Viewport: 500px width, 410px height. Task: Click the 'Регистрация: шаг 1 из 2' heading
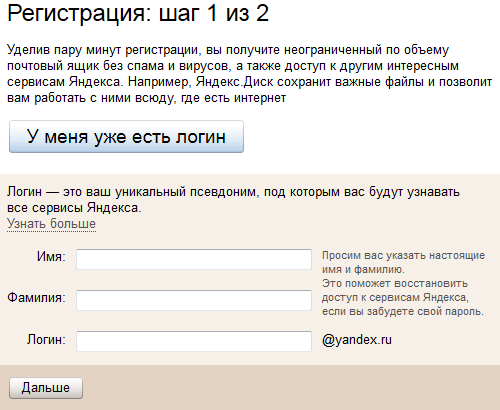[x=138, y=14]
